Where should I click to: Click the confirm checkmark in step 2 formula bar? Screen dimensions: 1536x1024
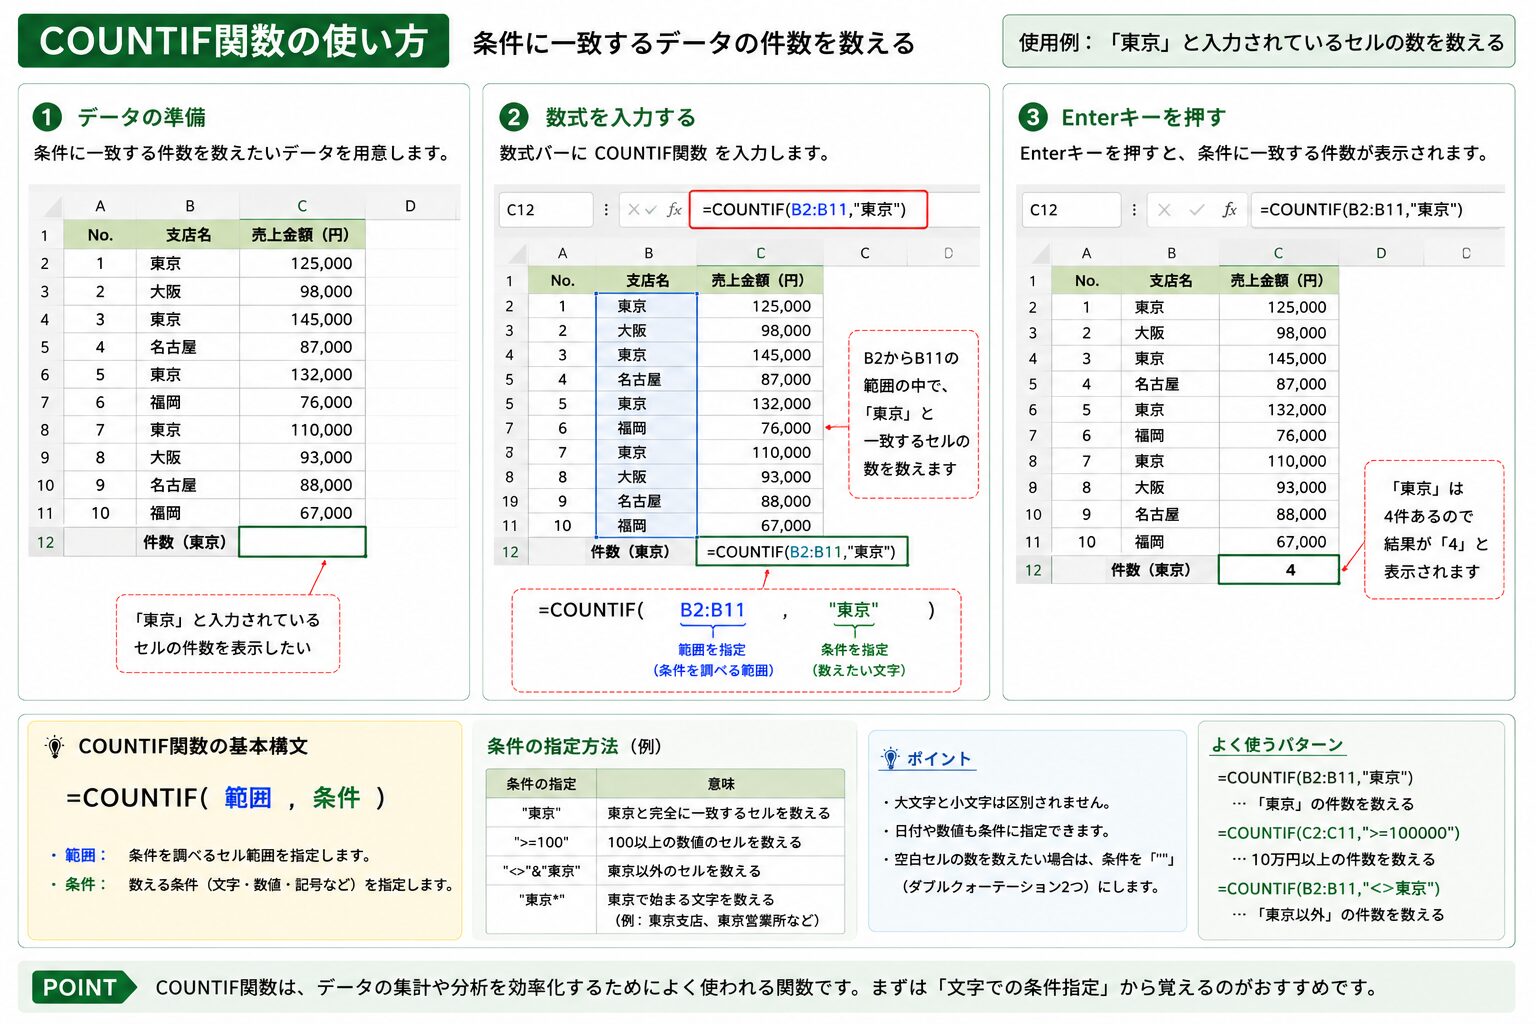651,210
